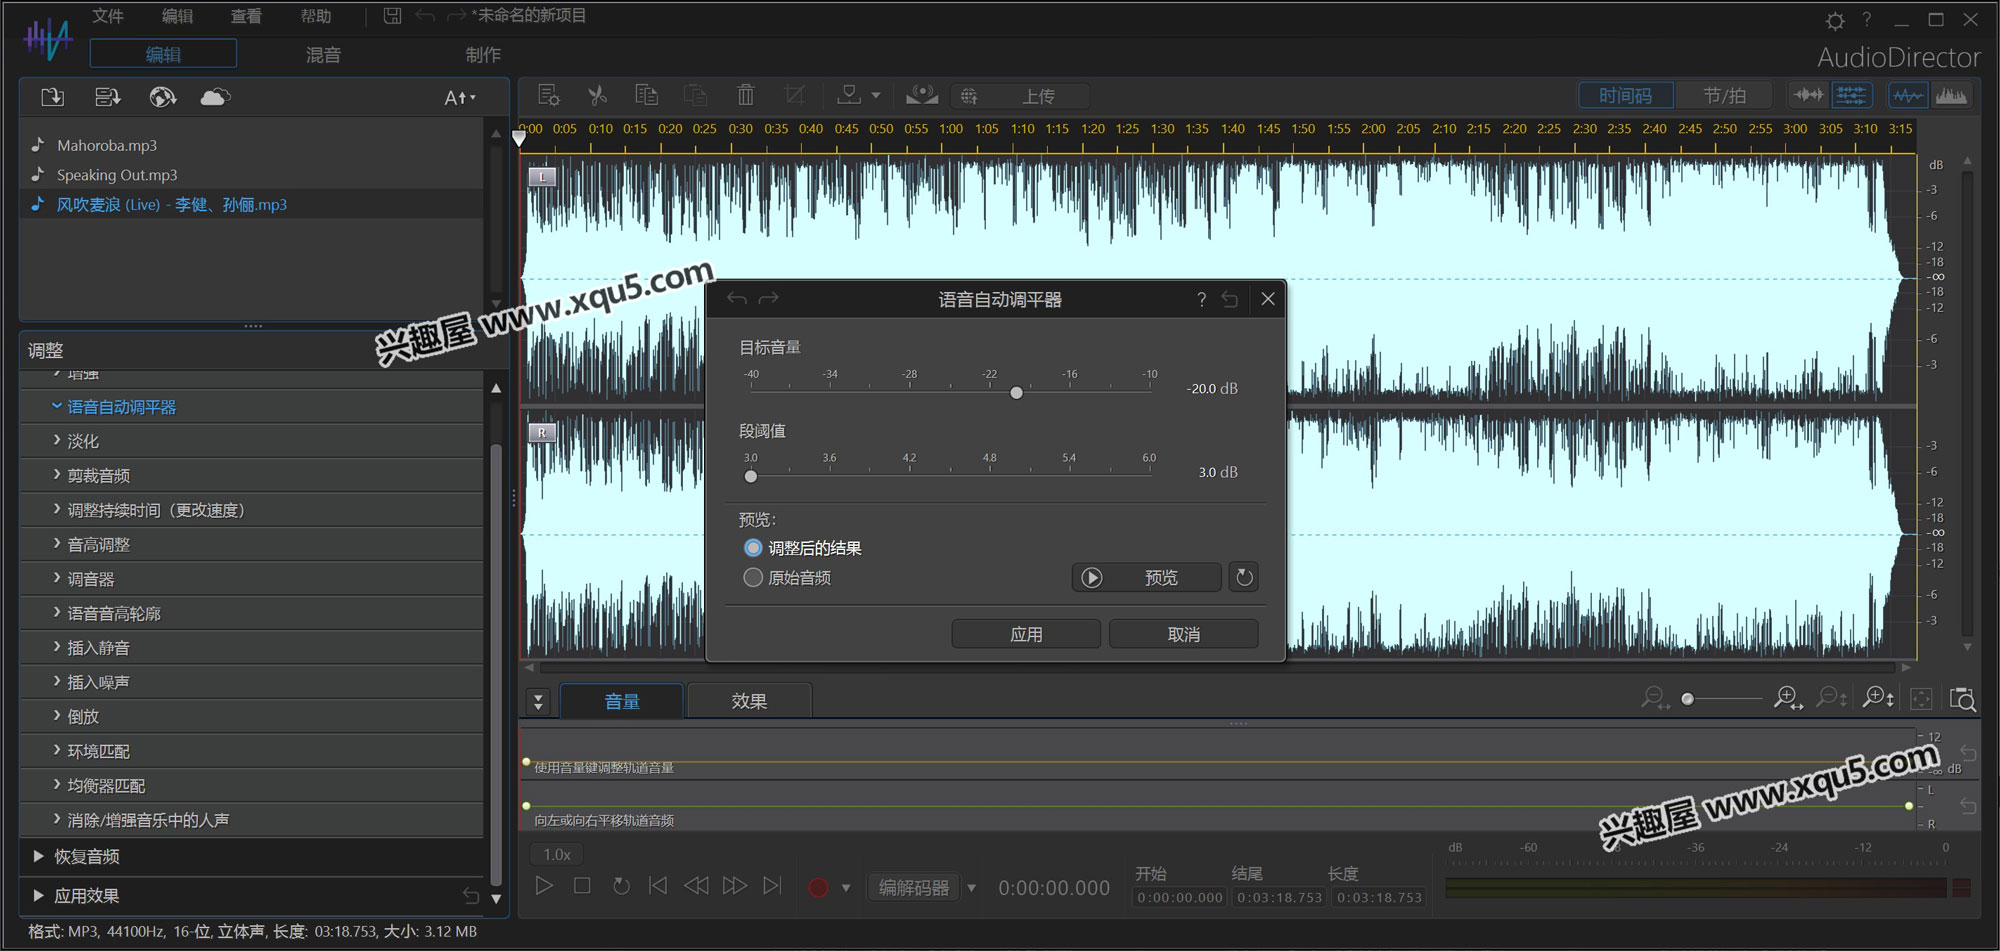
Task: Click the upload button in toolbar
Action: (1020, 96)
